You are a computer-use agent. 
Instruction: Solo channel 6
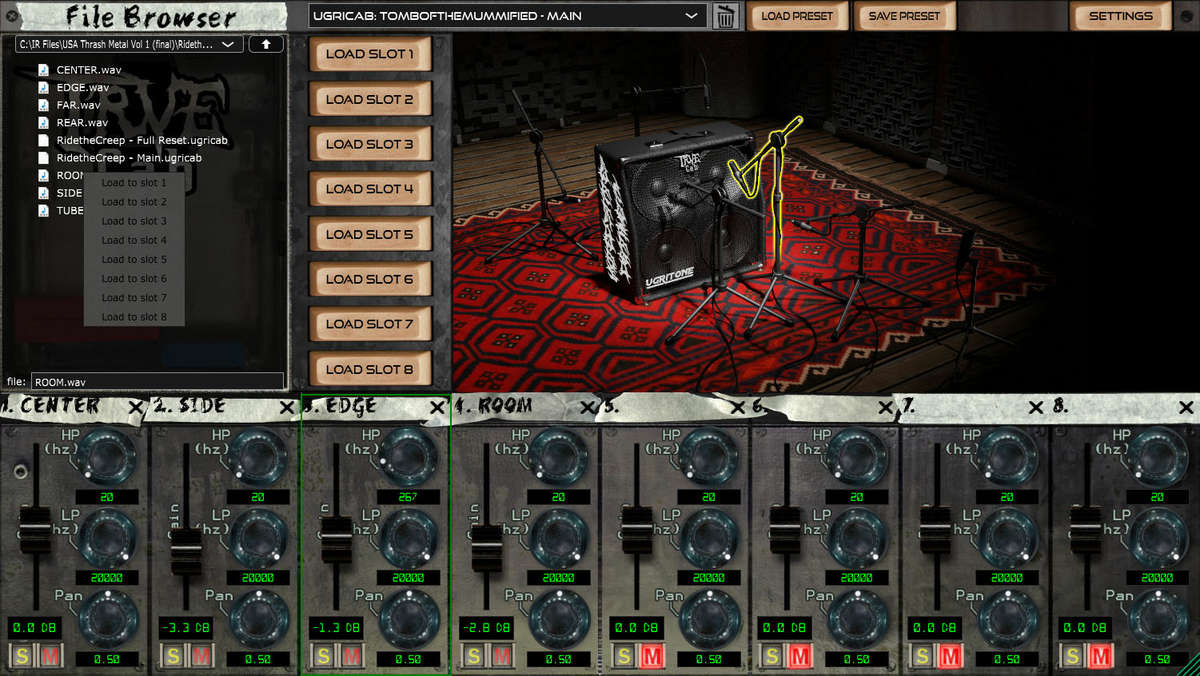pyautogui.click(x=772, y=656)
